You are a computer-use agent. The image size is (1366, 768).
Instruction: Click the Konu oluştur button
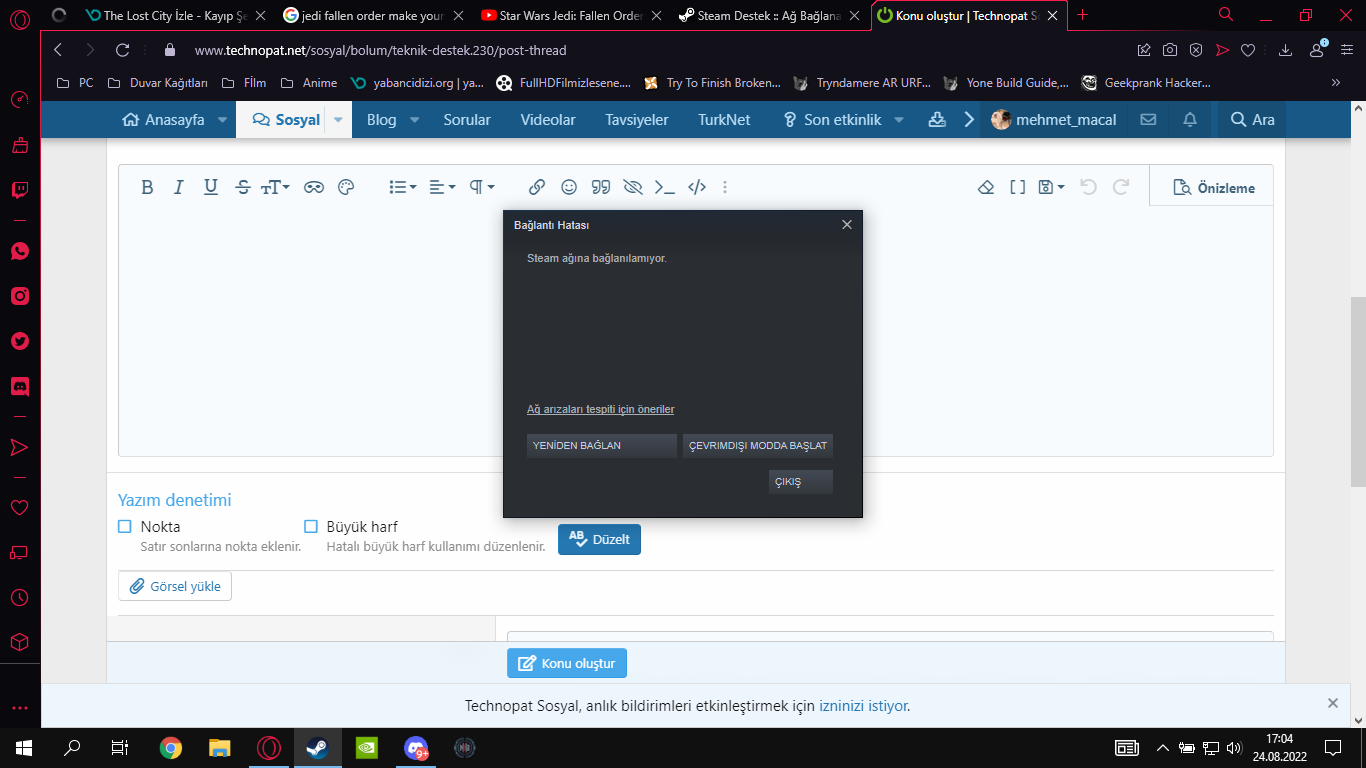pos(567,663)
